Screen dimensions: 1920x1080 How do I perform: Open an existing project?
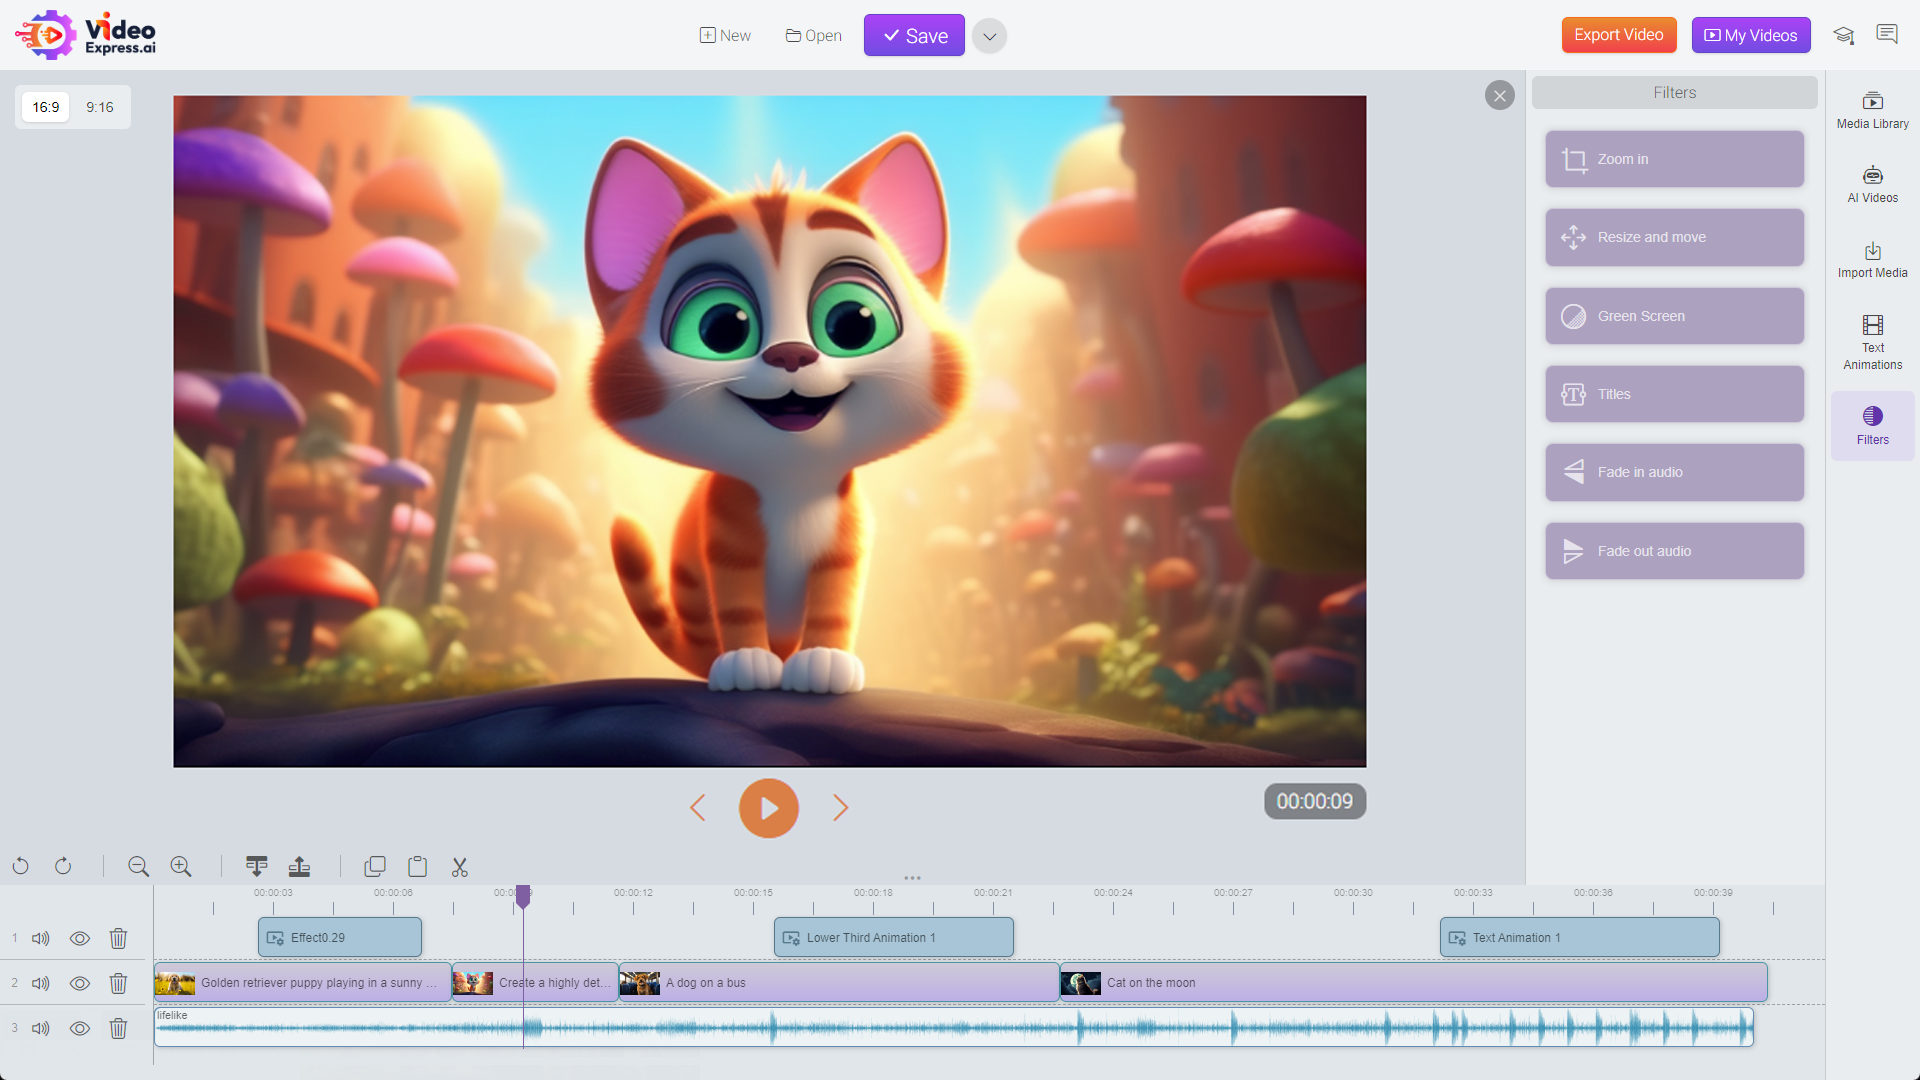[812, 35]
